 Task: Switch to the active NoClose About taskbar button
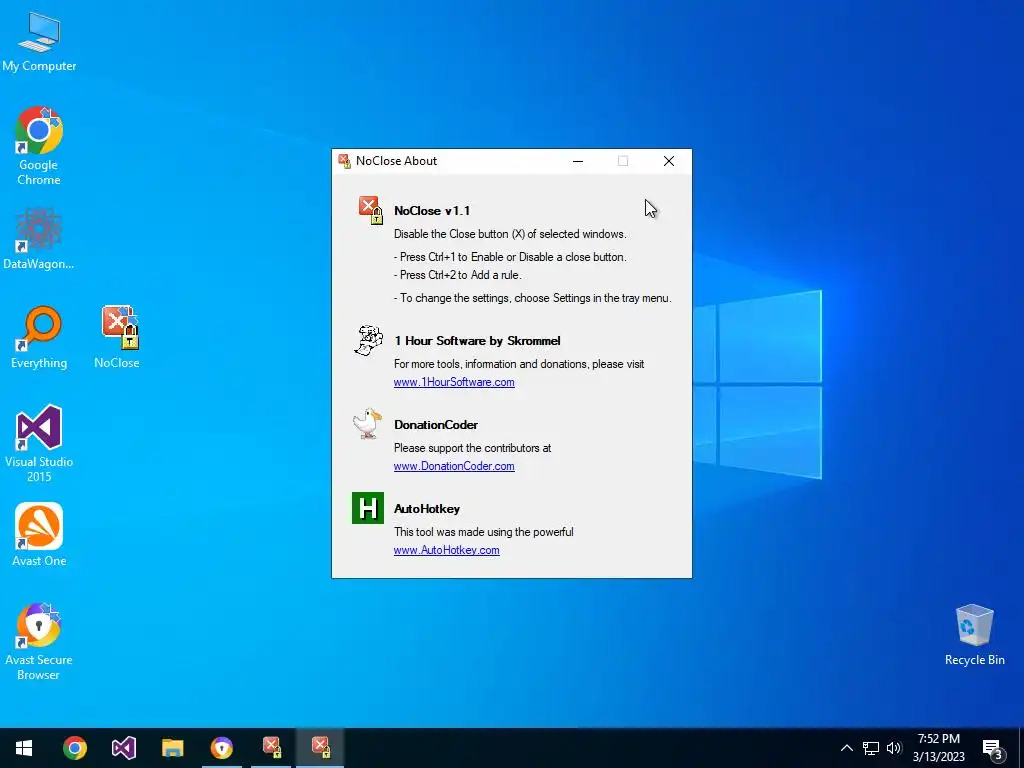coord(320,748)
